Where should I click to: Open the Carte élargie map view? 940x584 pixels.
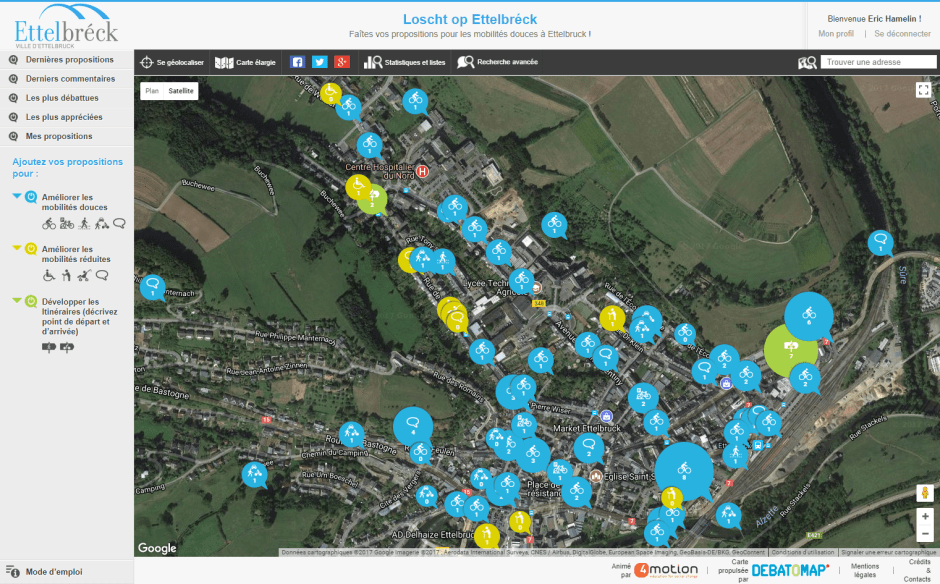click(x=245, y=62)
